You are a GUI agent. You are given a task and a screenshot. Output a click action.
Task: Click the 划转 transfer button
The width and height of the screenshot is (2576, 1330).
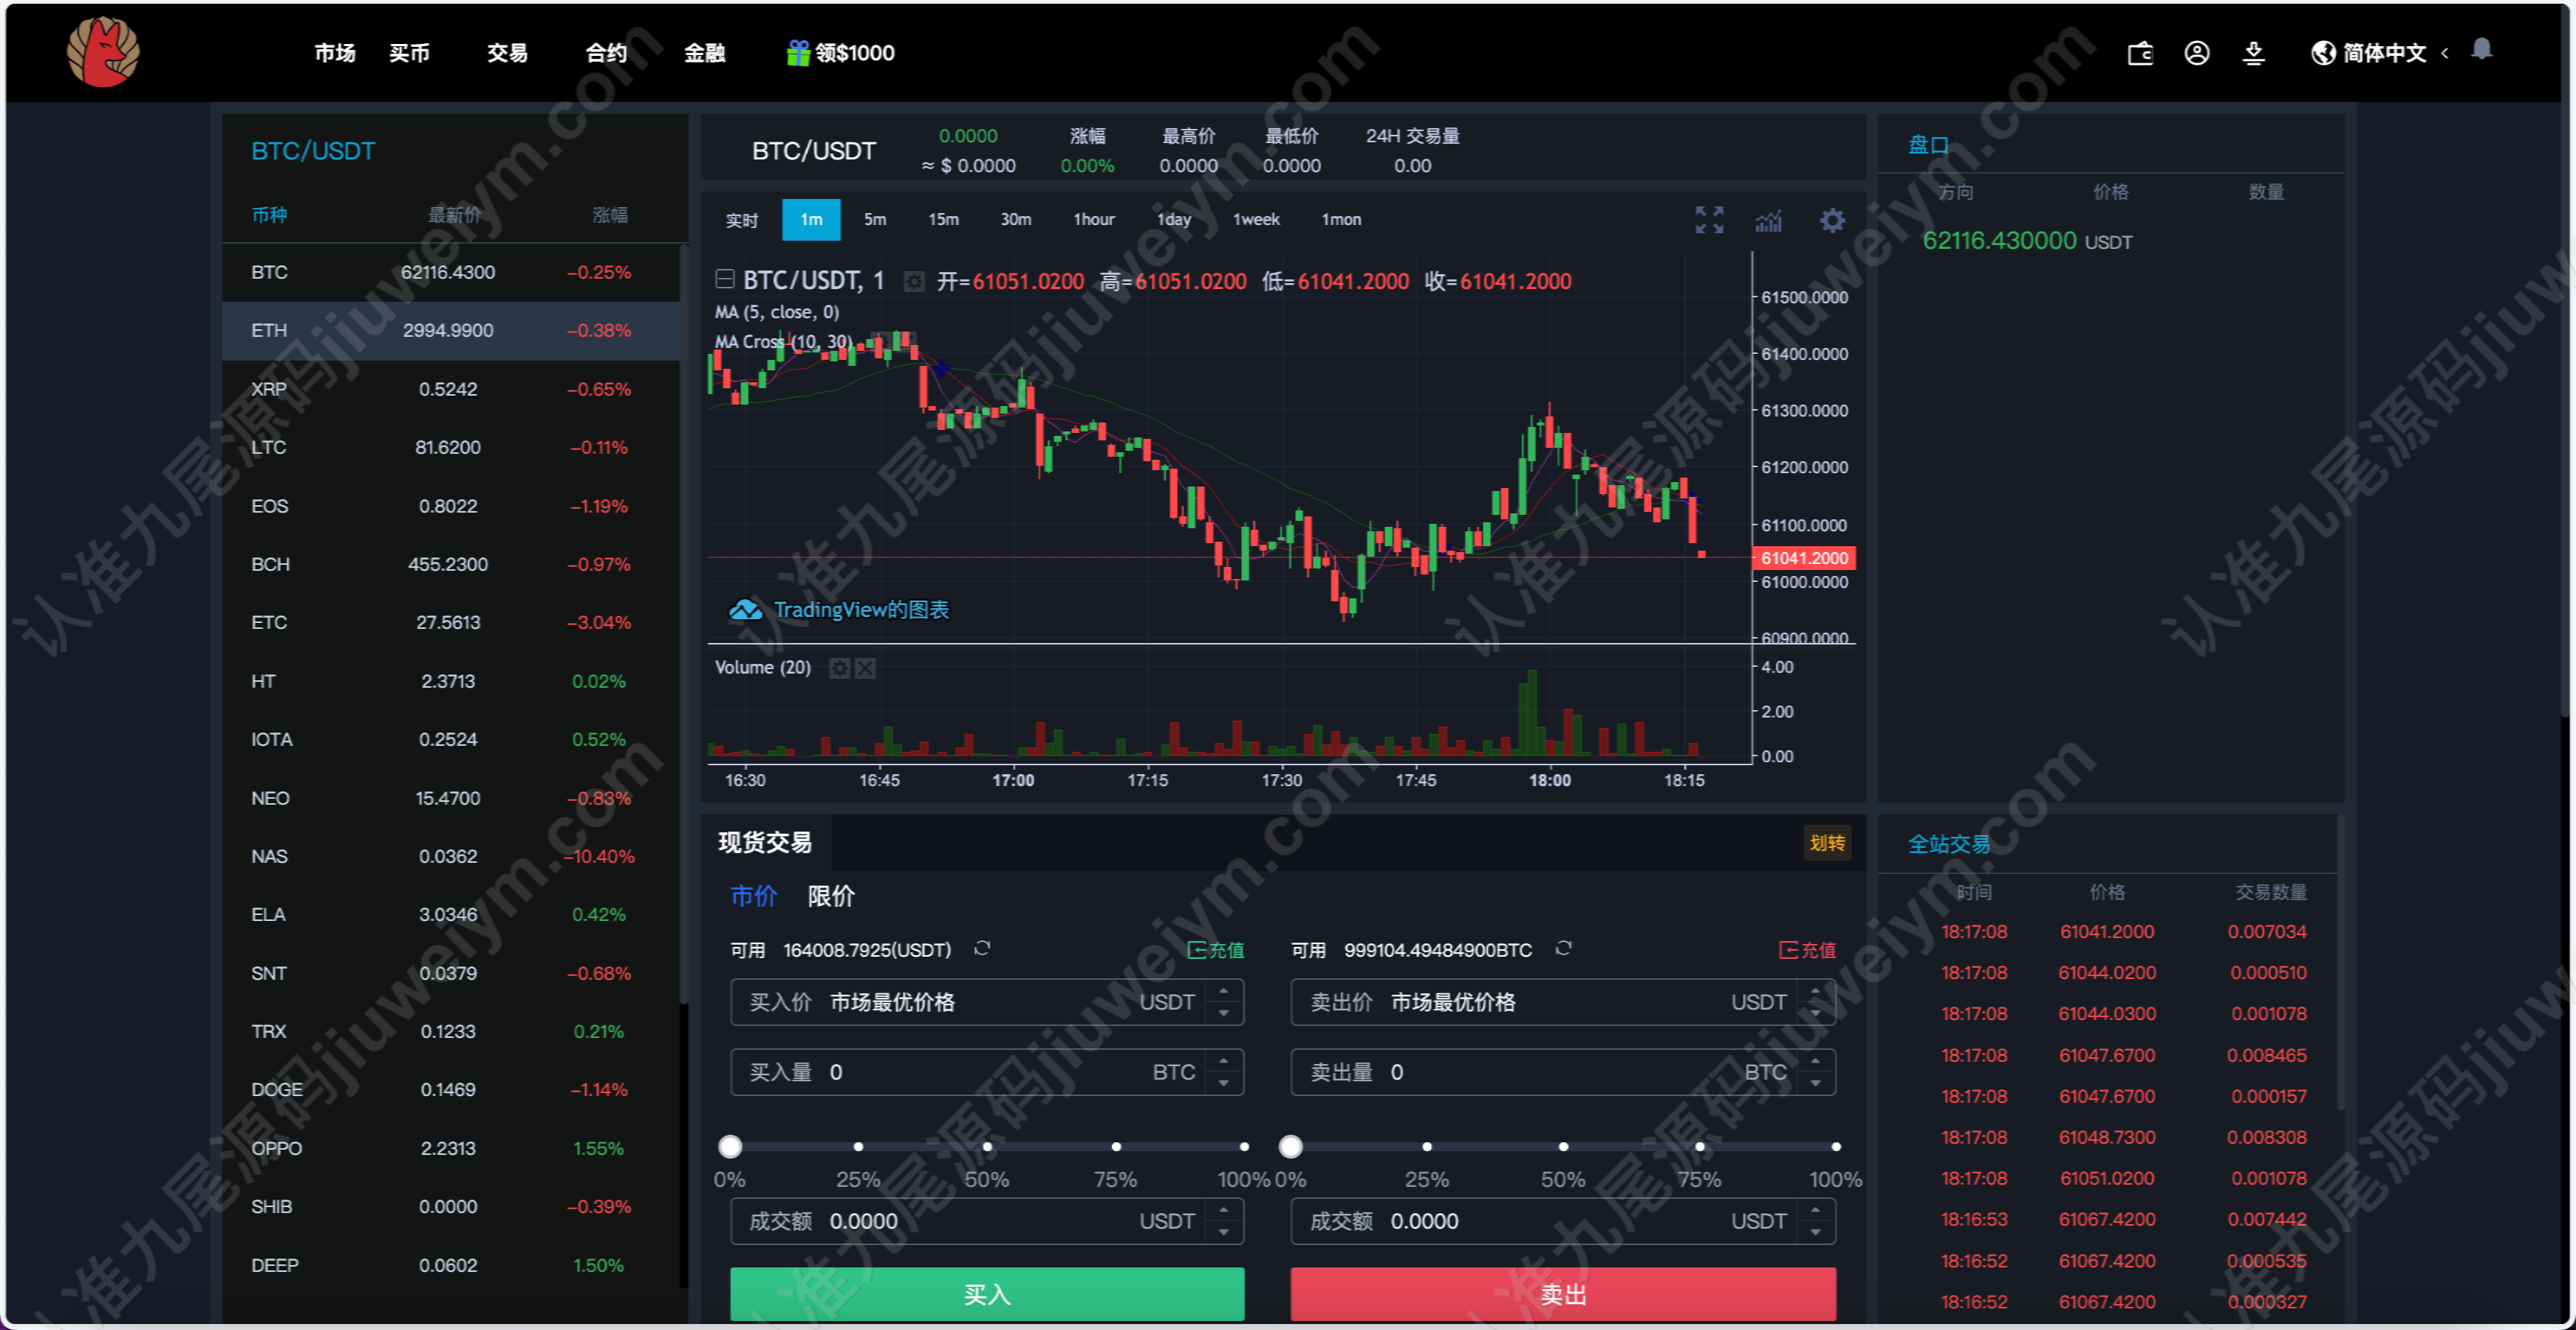click(1827, 843)
